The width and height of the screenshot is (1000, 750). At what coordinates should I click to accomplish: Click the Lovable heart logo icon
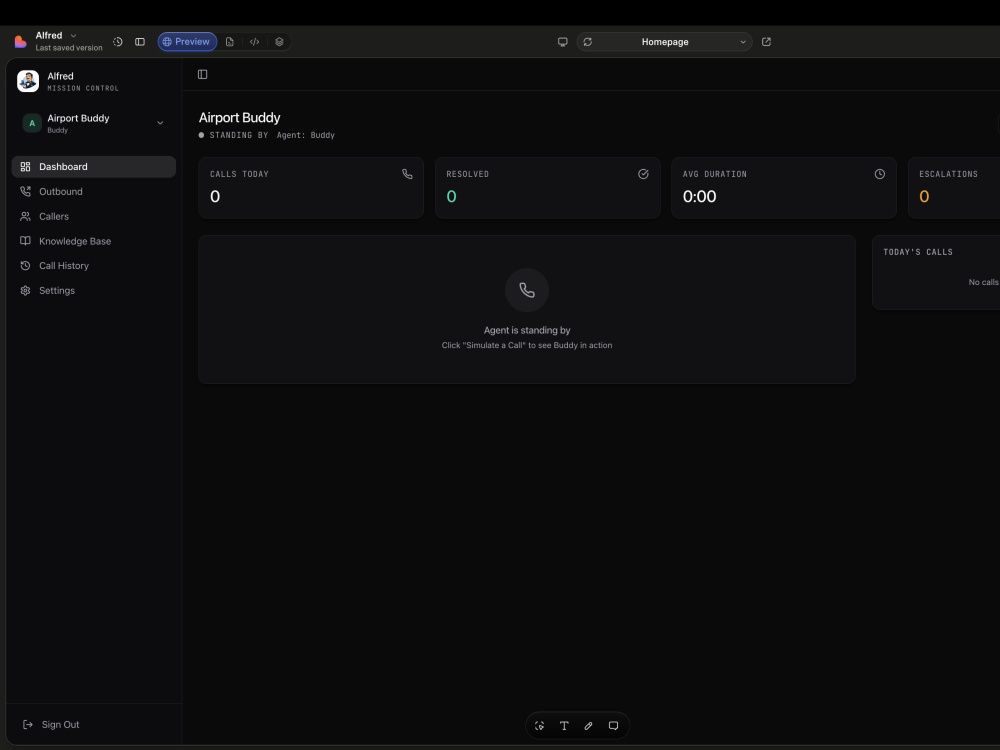(20, 42)
